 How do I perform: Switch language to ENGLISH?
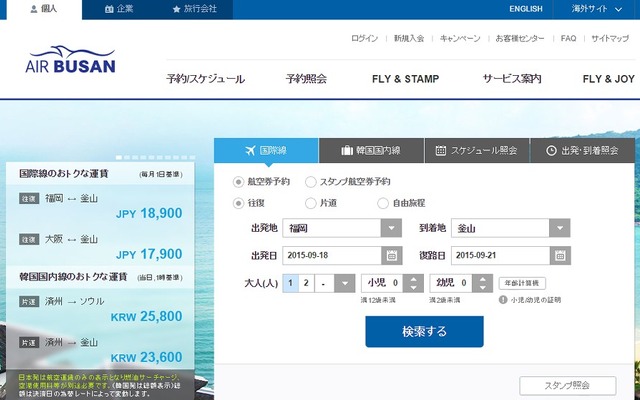click(x=526, y=9)
